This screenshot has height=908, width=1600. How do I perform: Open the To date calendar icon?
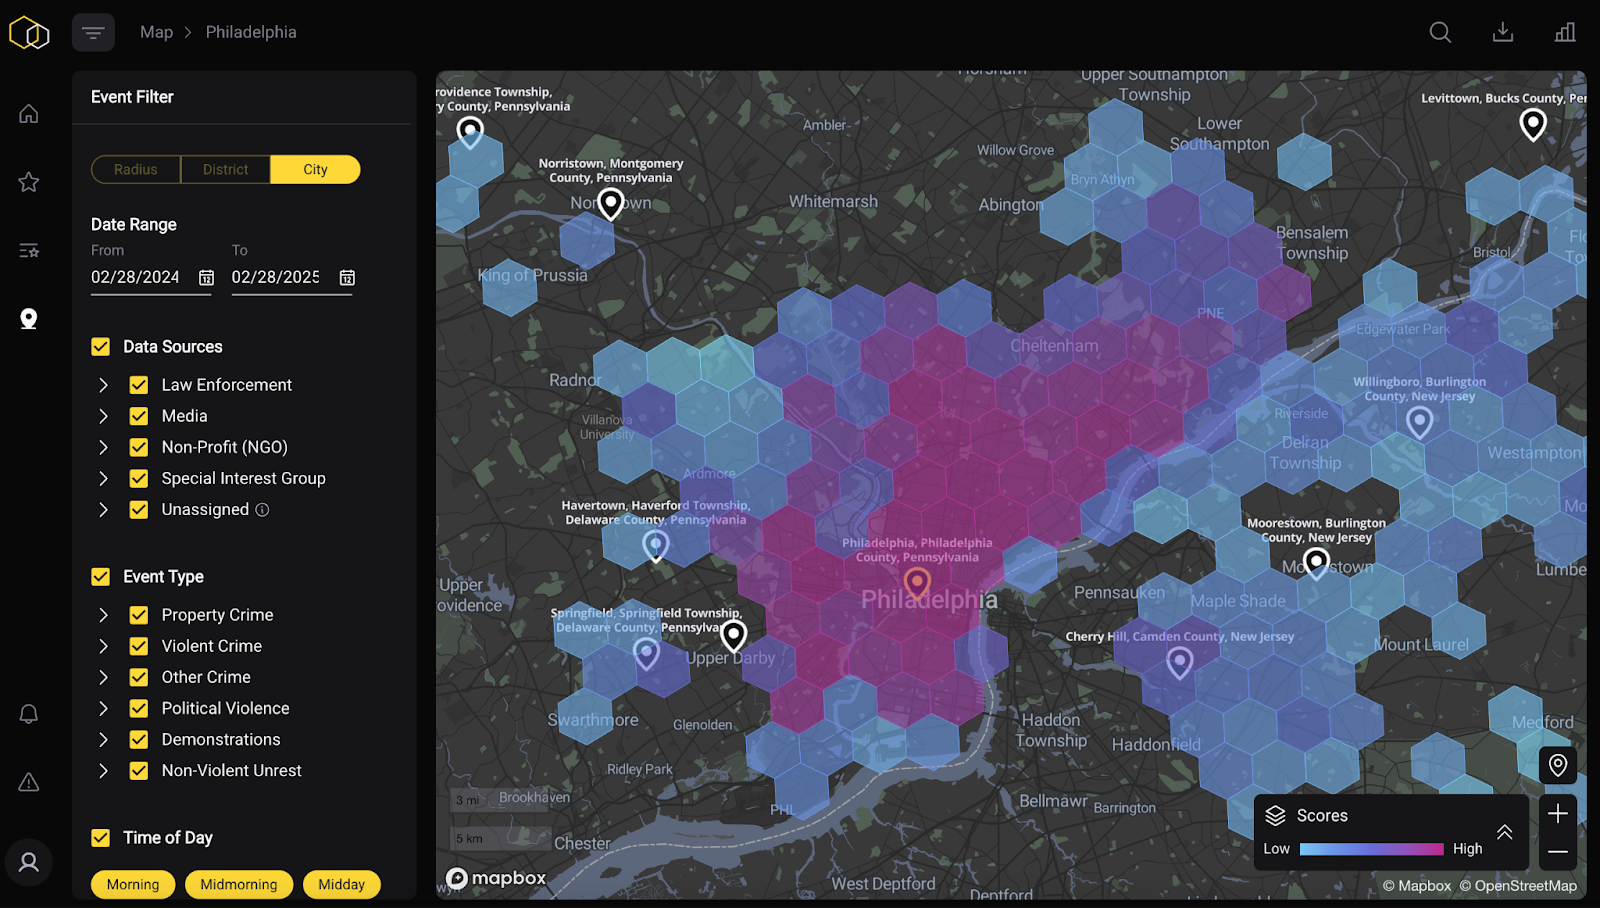click(x=347, y=277)
